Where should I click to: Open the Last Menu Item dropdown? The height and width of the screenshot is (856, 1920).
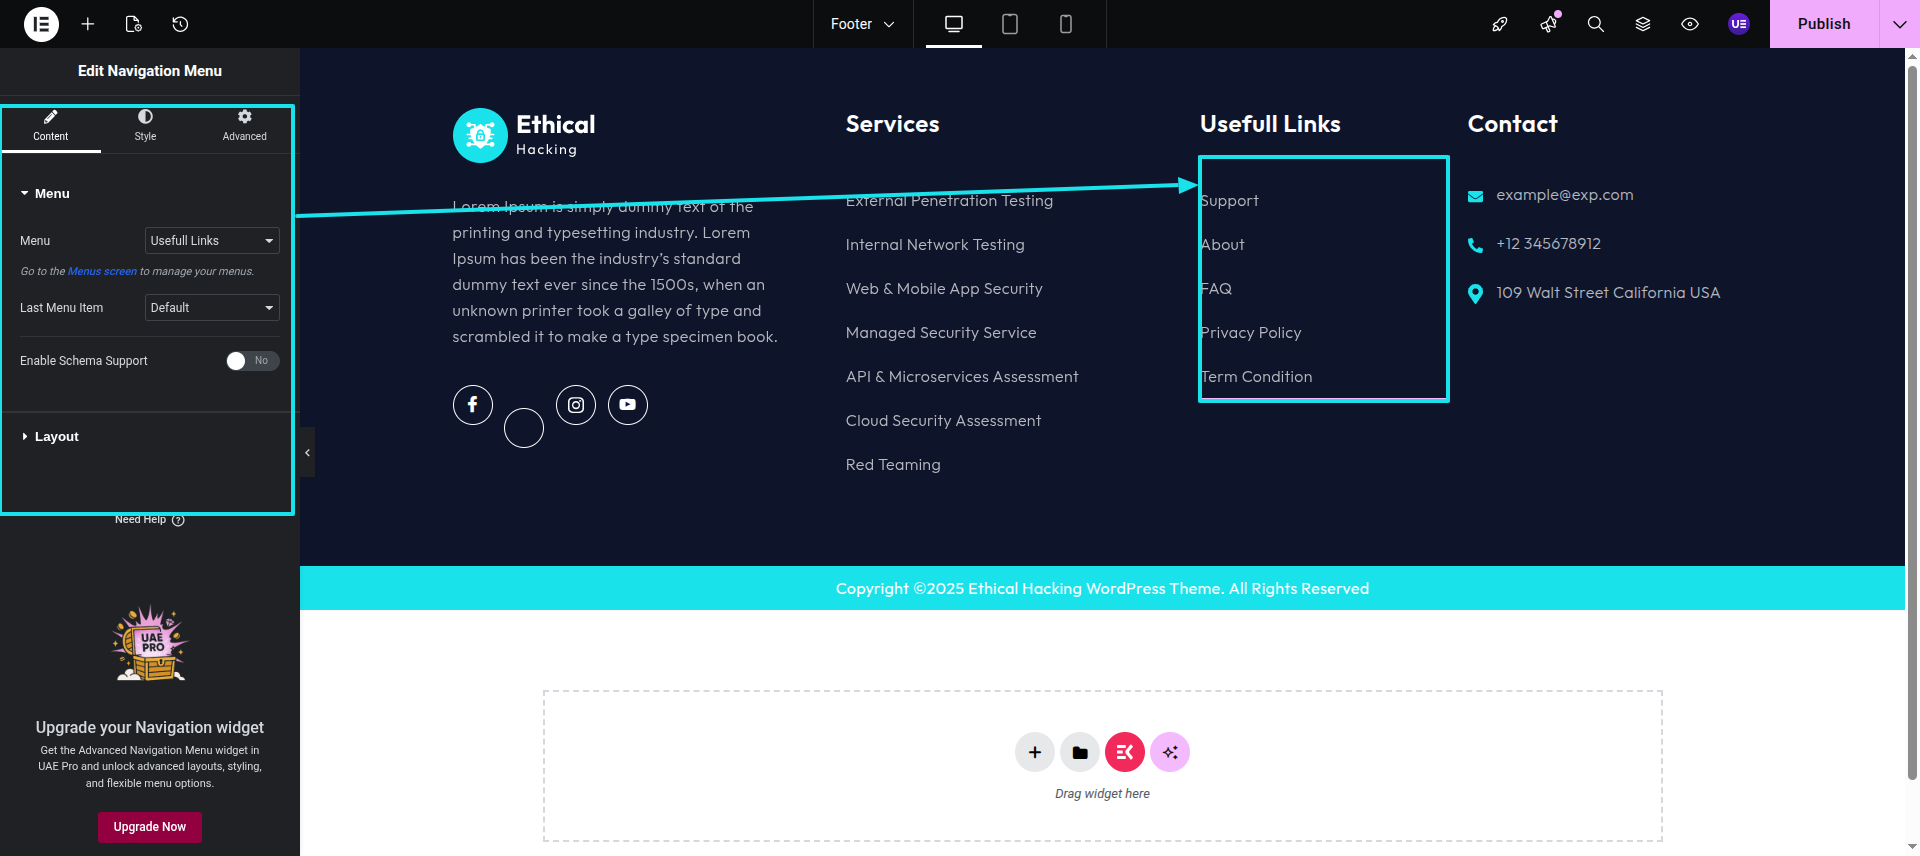(x=212, y=308)
